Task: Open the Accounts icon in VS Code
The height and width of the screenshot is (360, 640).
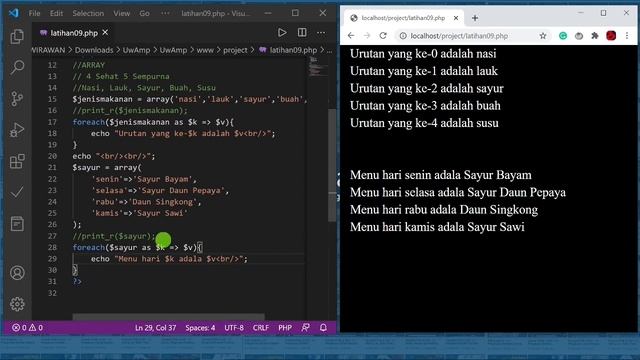Action: point(17,273)
